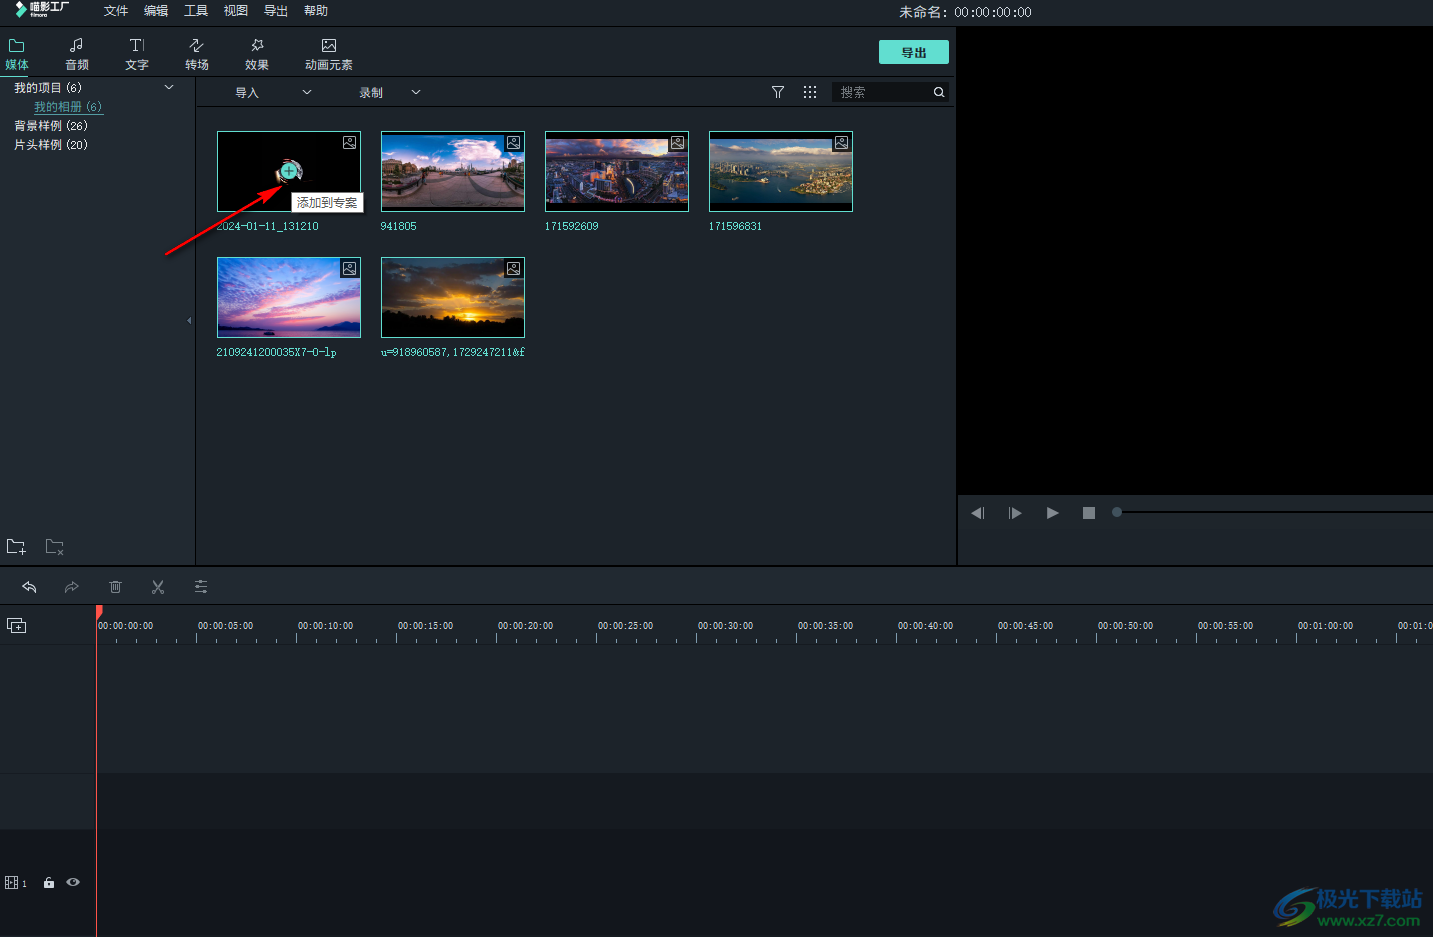1433x937 pixels.
Task: Click the search magnifier icon
Action: [939, 92]
